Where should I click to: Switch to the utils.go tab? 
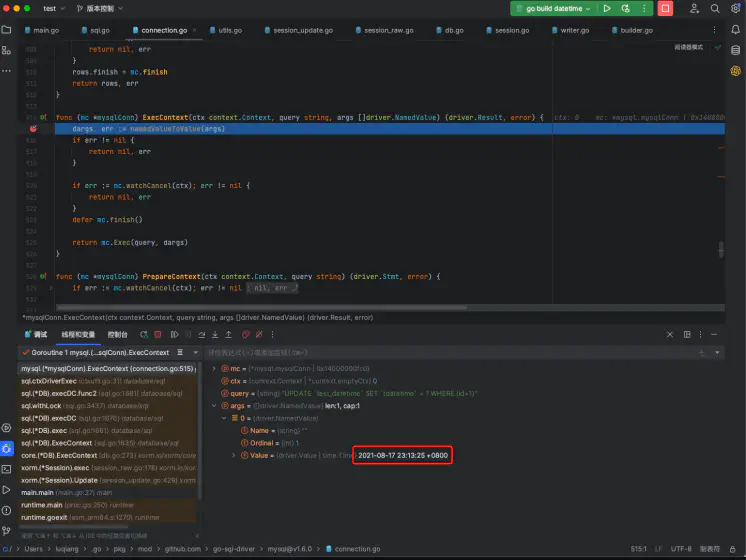coord(226,30)
